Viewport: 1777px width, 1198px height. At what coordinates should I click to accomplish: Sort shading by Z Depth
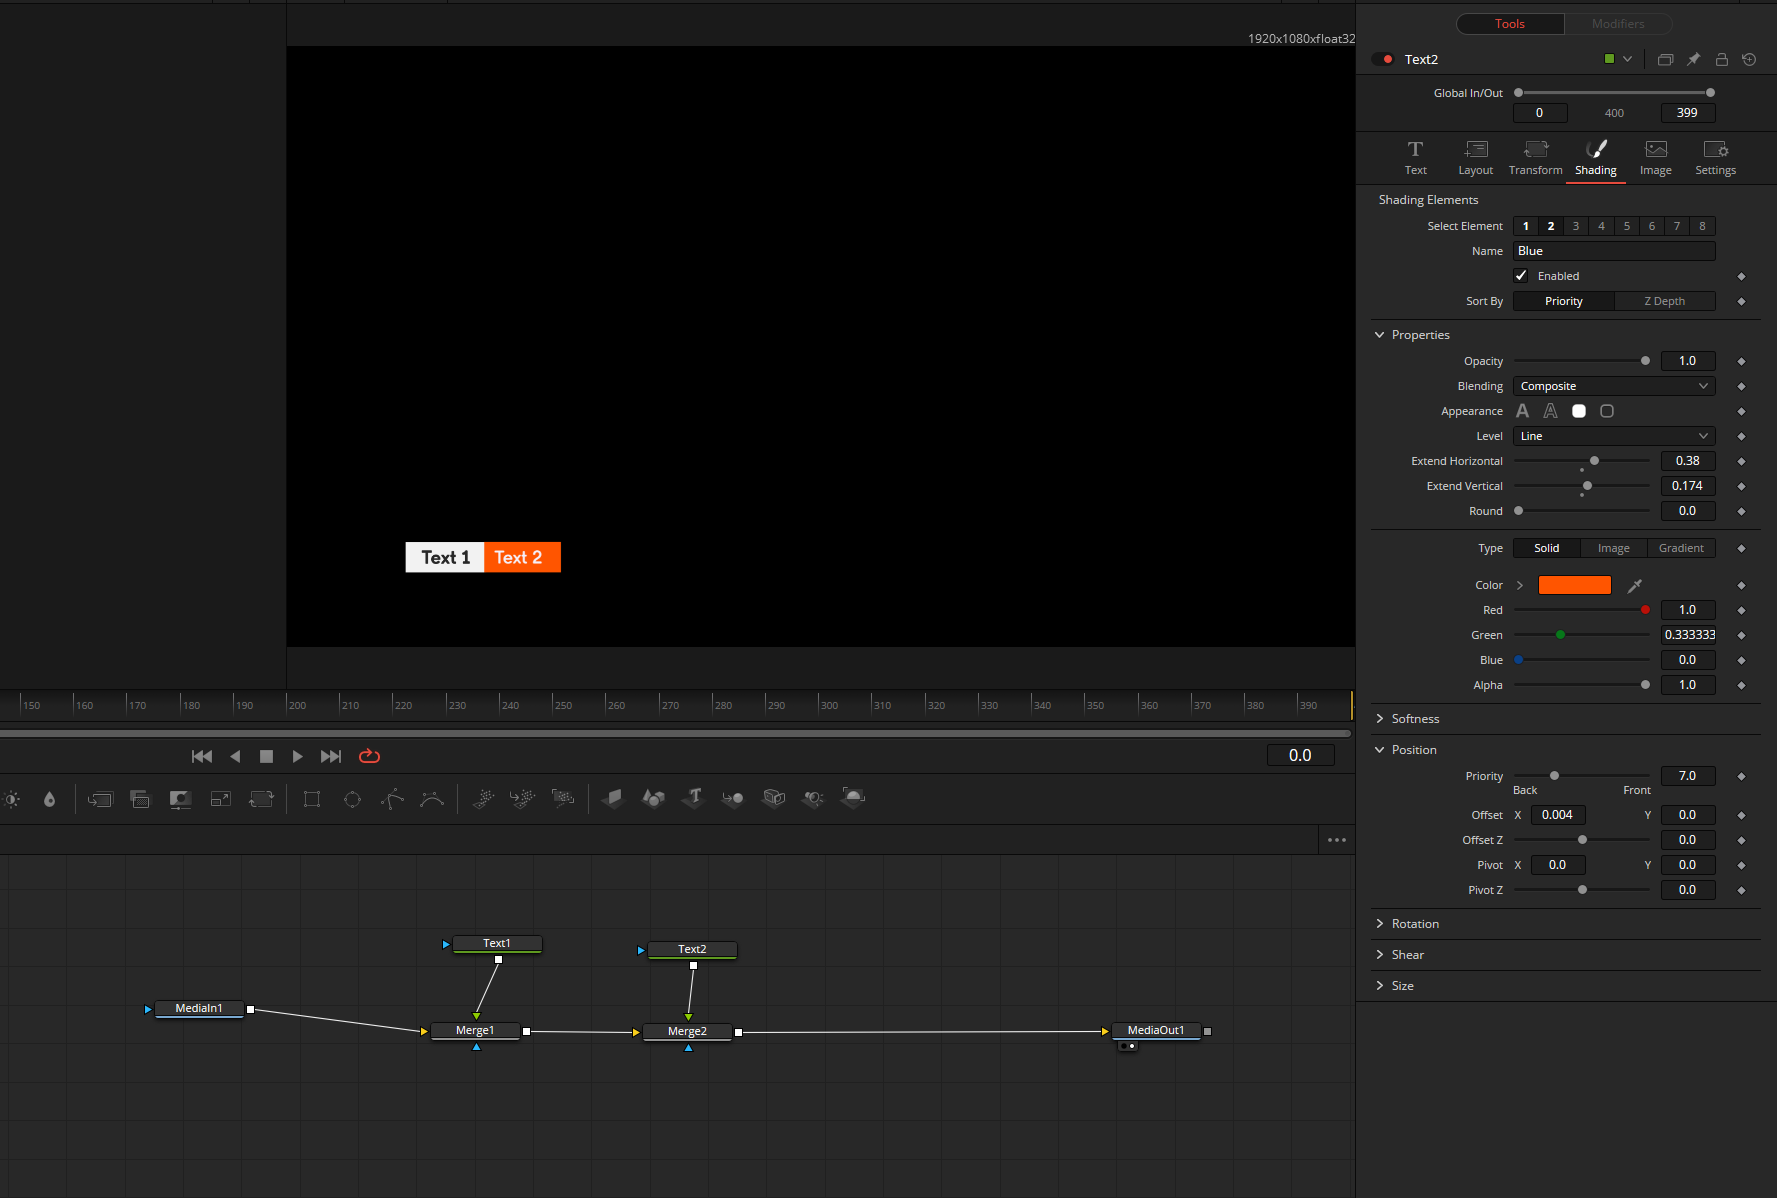(1665, 301)
